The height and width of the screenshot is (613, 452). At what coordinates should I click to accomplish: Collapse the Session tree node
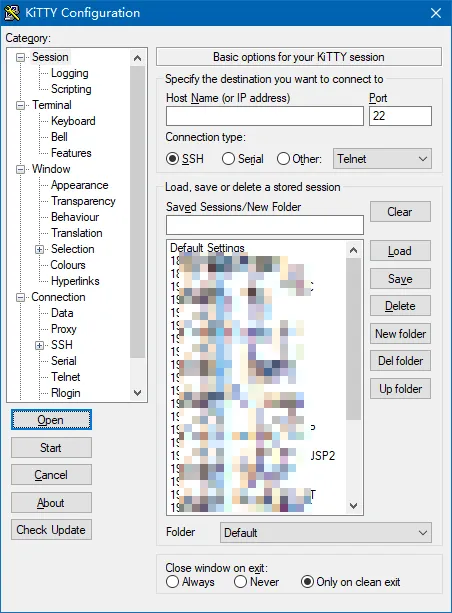coord(20,57)
